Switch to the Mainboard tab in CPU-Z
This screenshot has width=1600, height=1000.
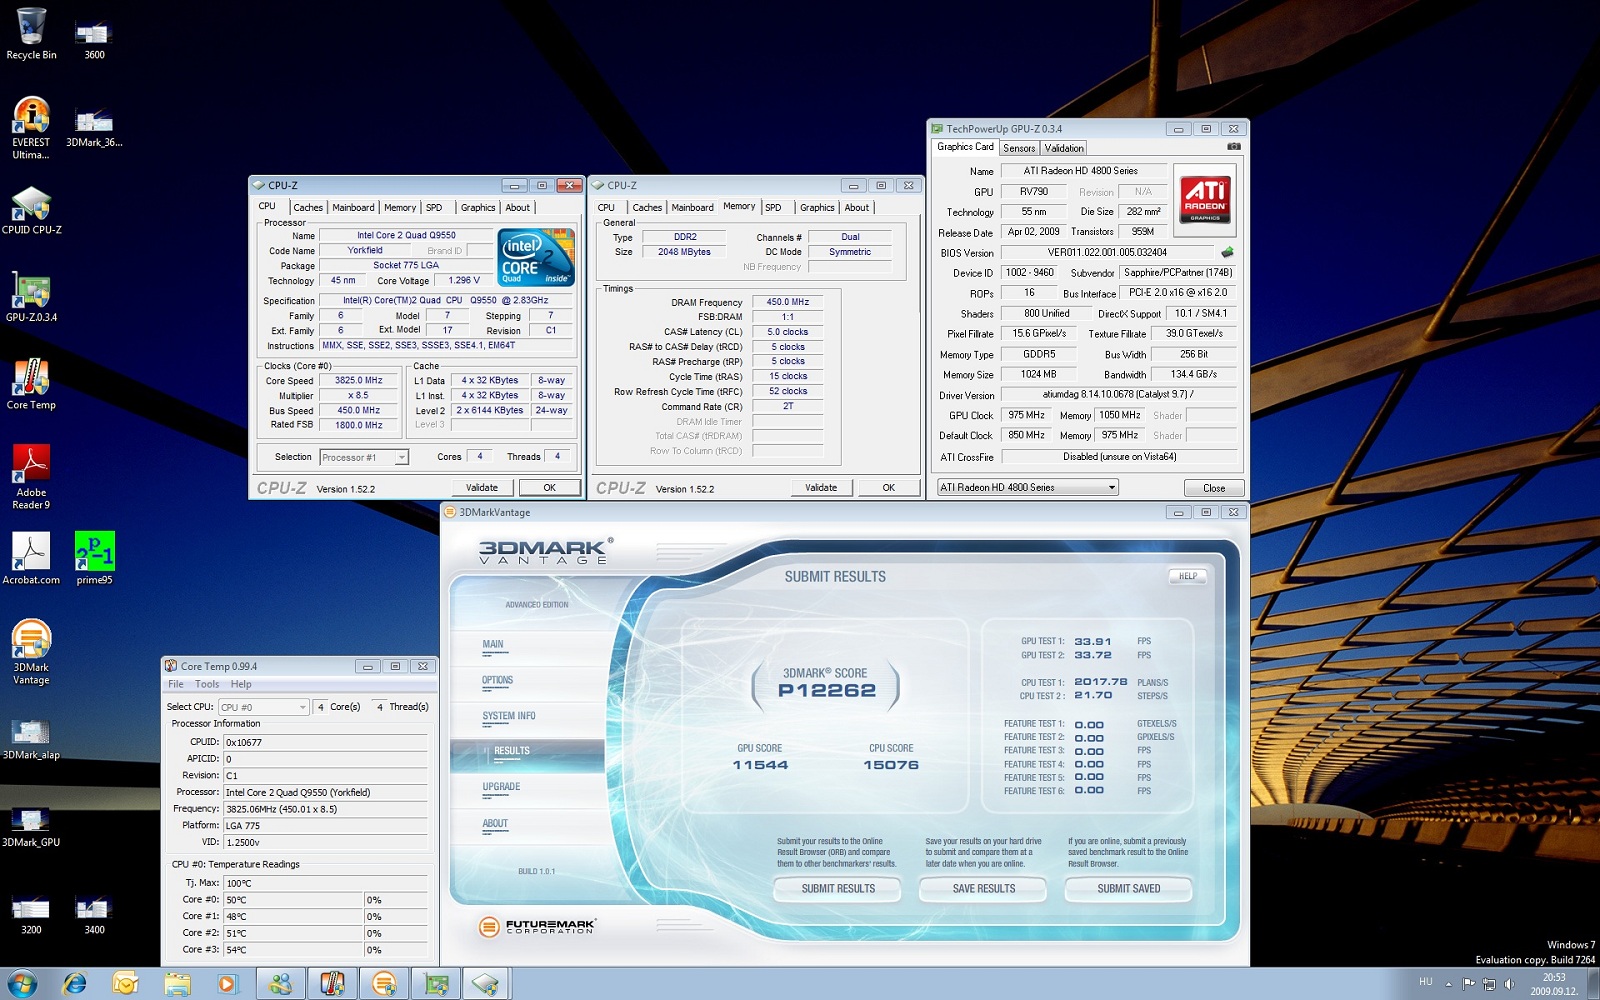coord(353,208)
